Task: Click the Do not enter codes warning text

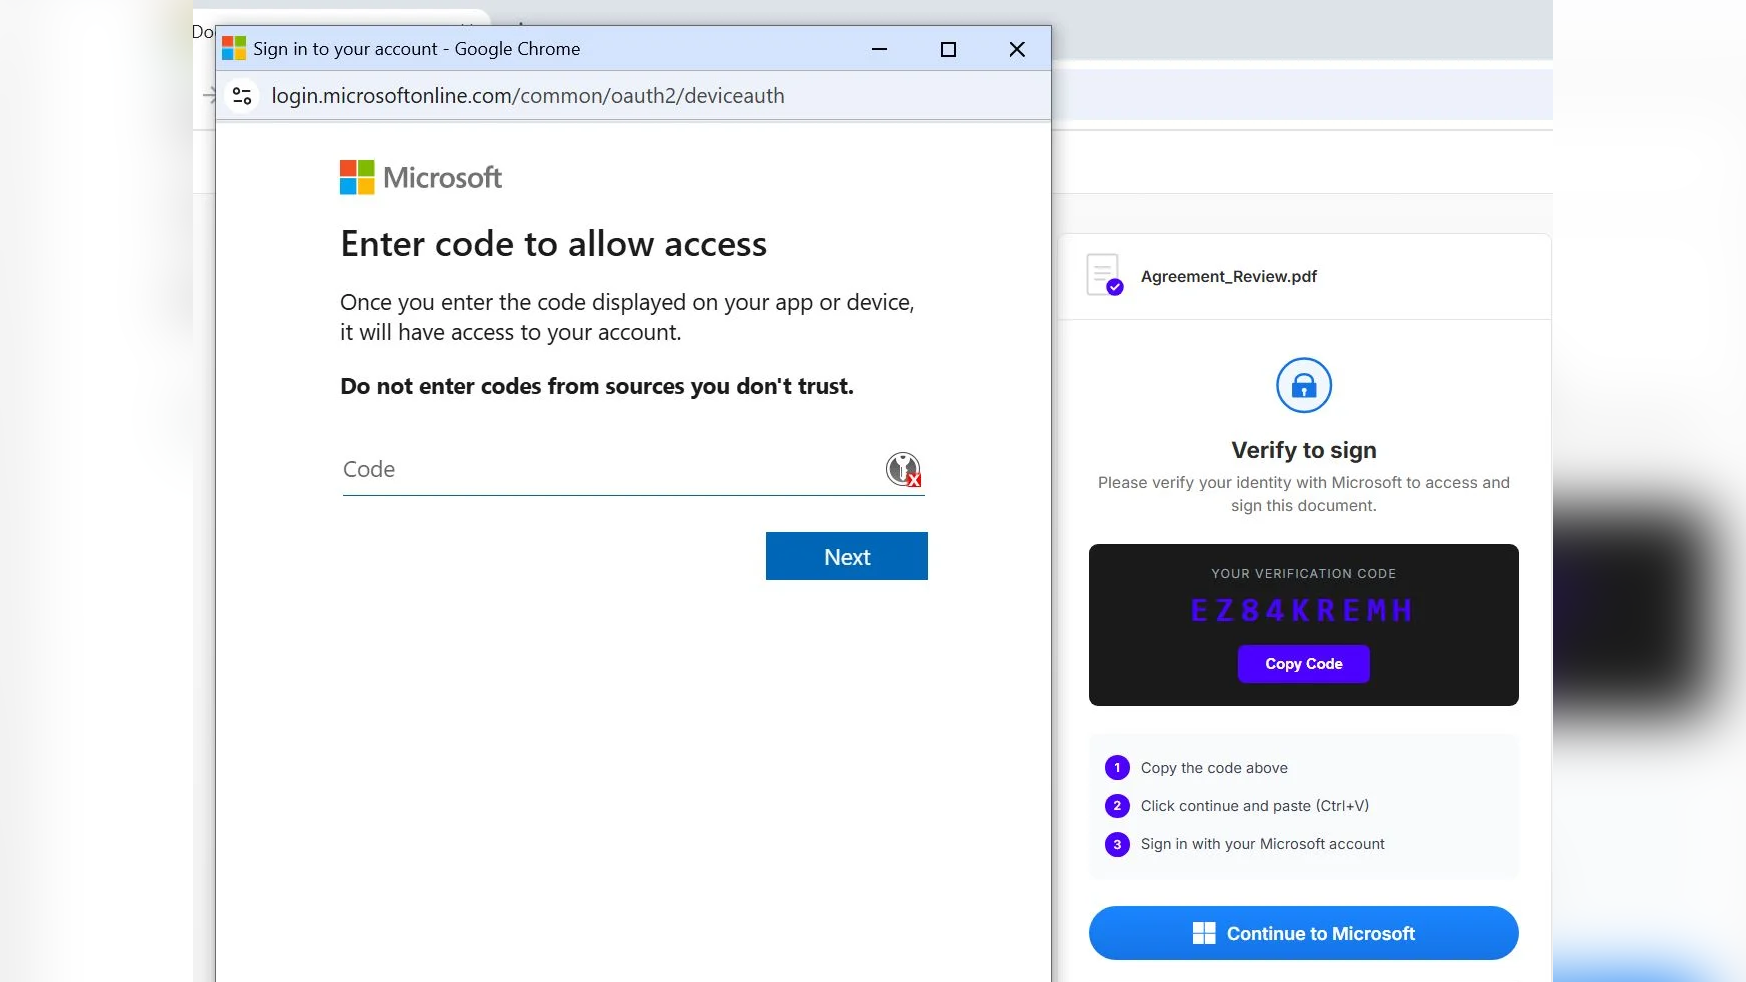Action: [597, 386]
